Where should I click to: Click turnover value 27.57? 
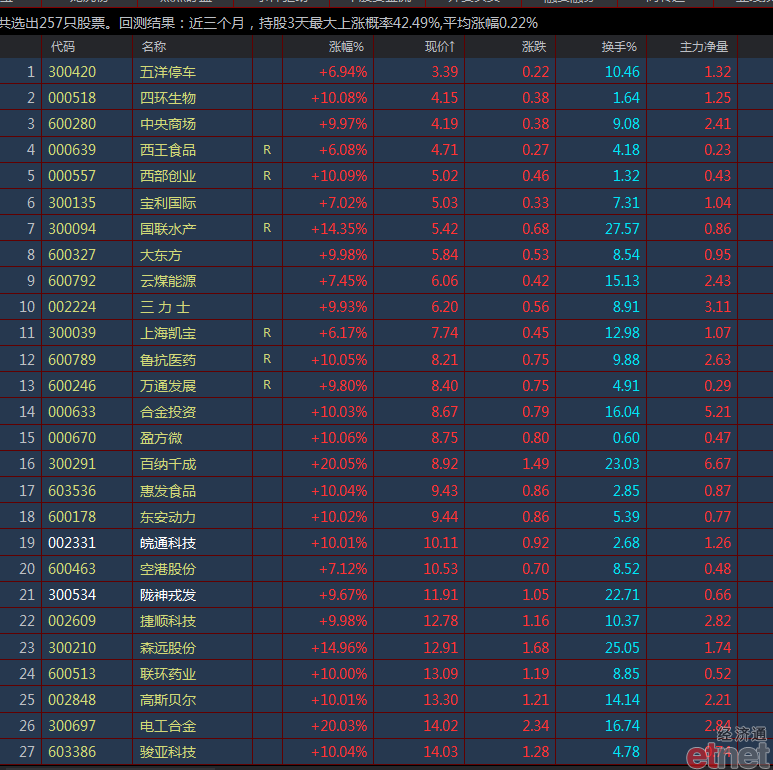coord(622,229)
